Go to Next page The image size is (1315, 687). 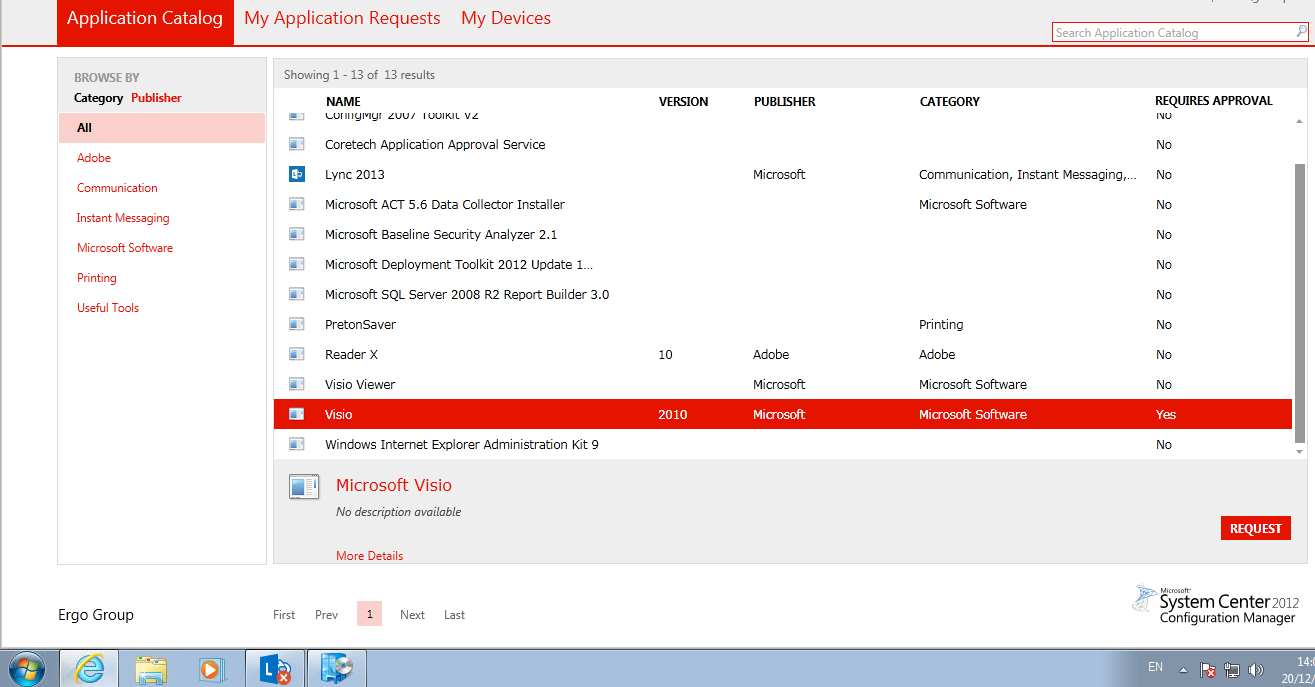412,615
